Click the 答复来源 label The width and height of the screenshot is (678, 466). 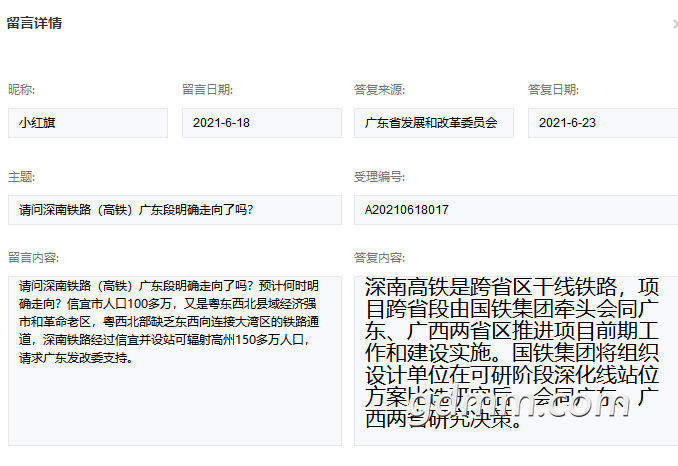click(379, 90)
